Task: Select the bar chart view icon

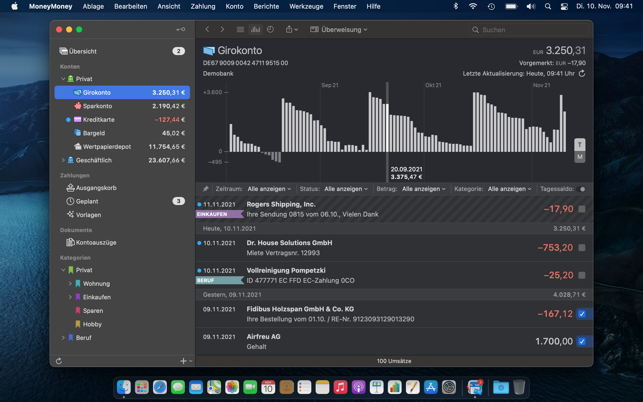Action: 255,30
